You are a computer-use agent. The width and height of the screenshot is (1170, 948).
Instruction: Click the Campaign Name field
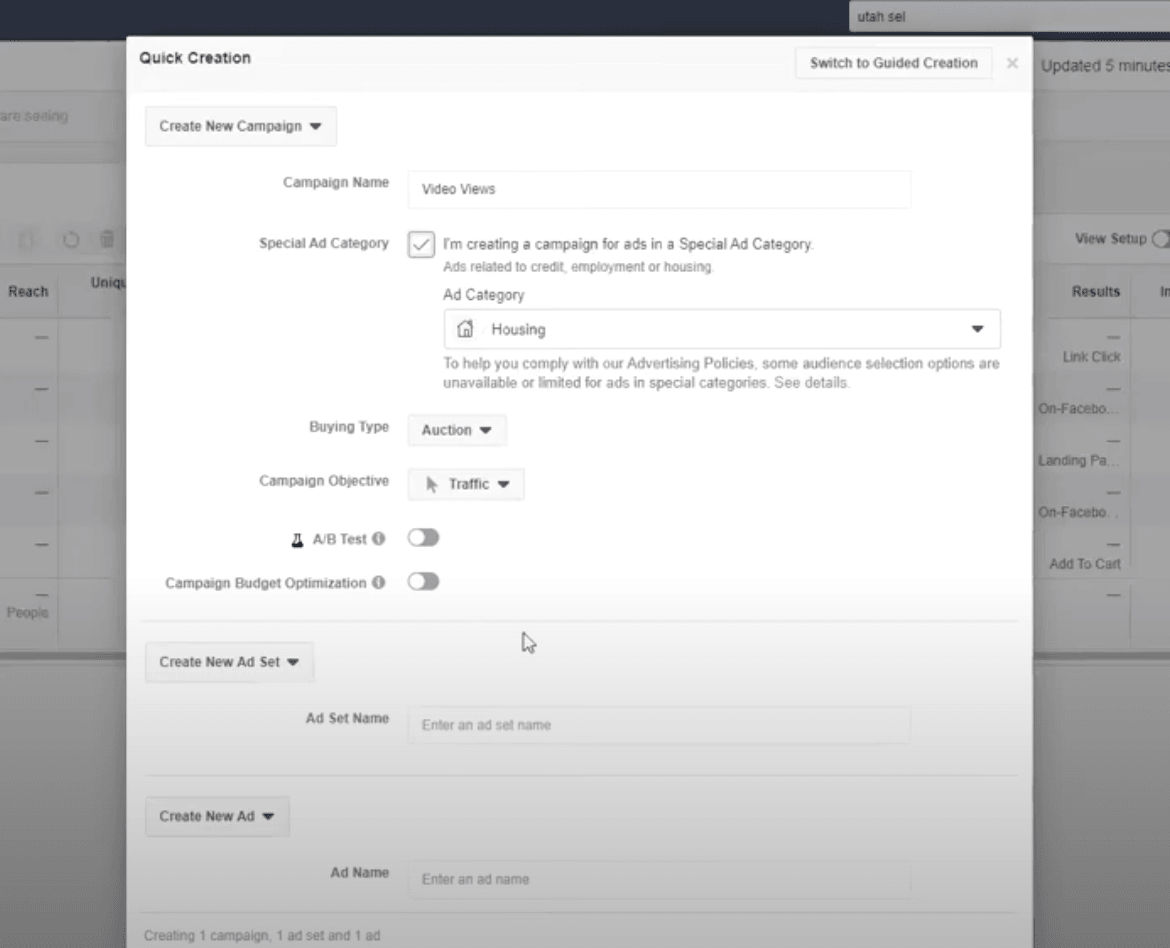(x=659, y=189)
